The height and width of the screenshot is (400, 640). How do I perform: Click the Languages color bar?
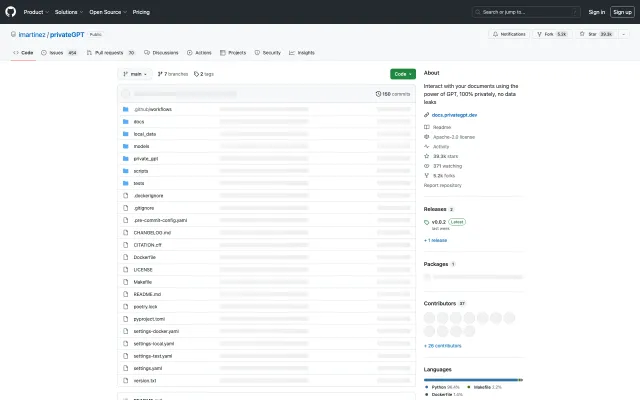(472, 379)
